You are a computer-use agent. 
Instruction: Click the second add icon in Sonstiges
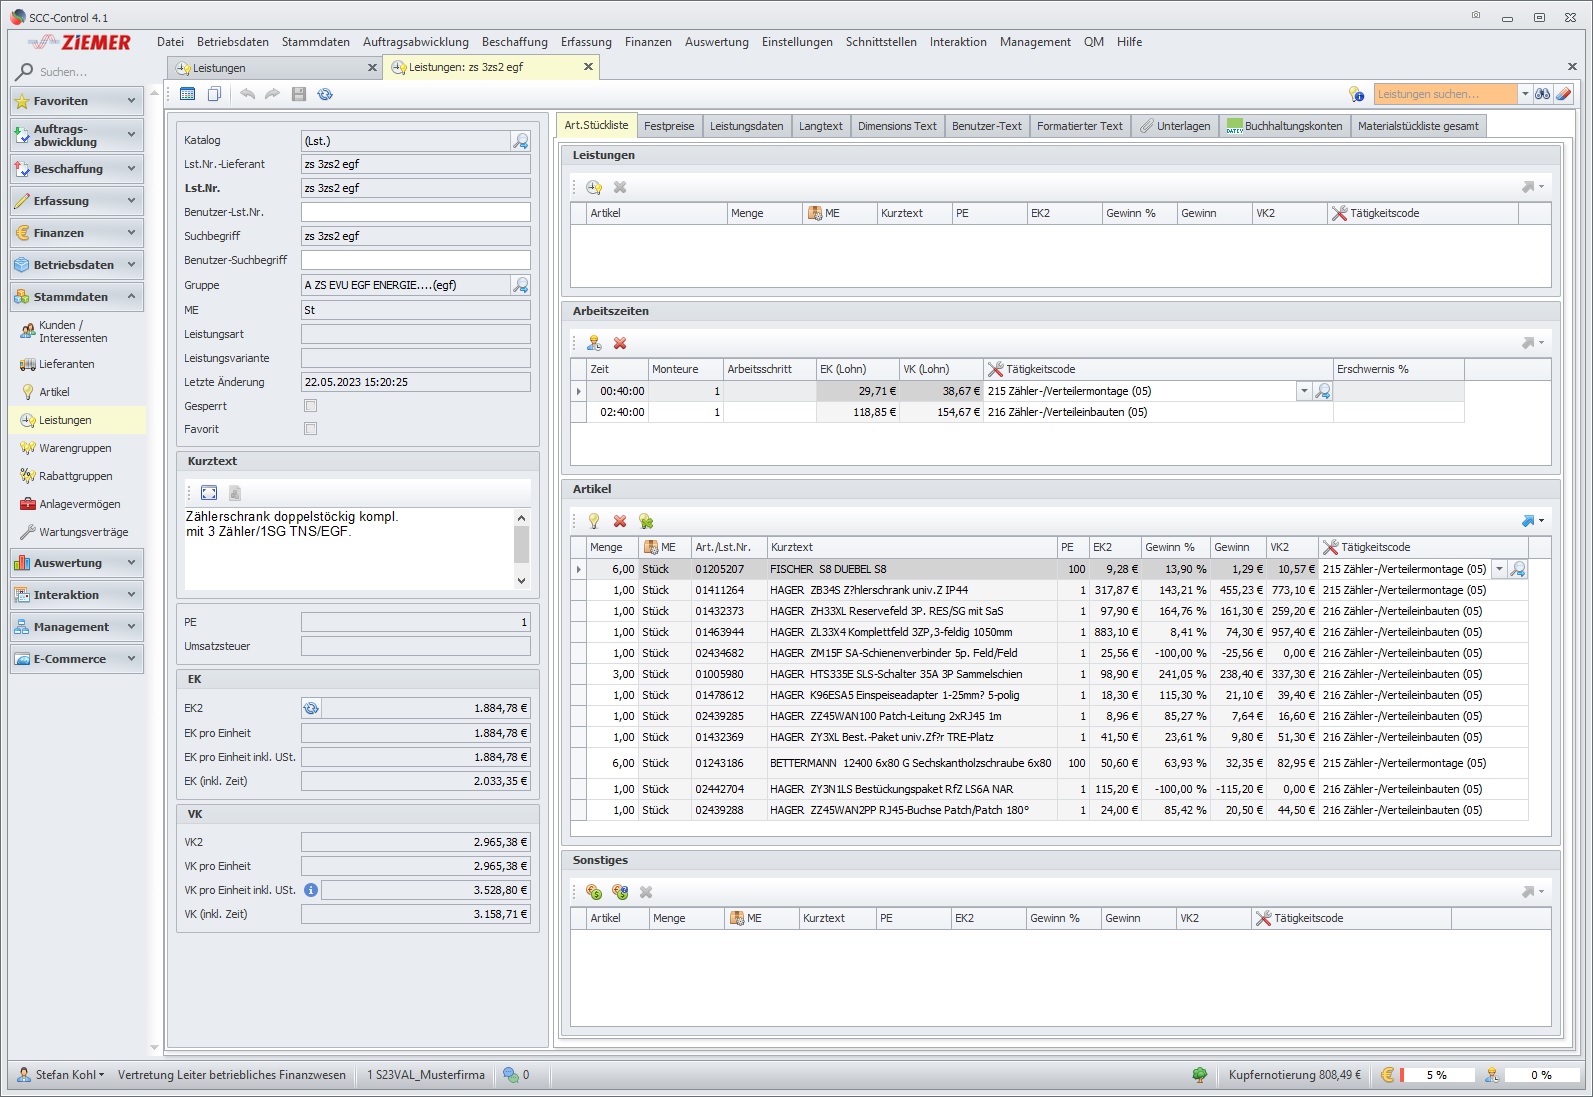(620, 892)
